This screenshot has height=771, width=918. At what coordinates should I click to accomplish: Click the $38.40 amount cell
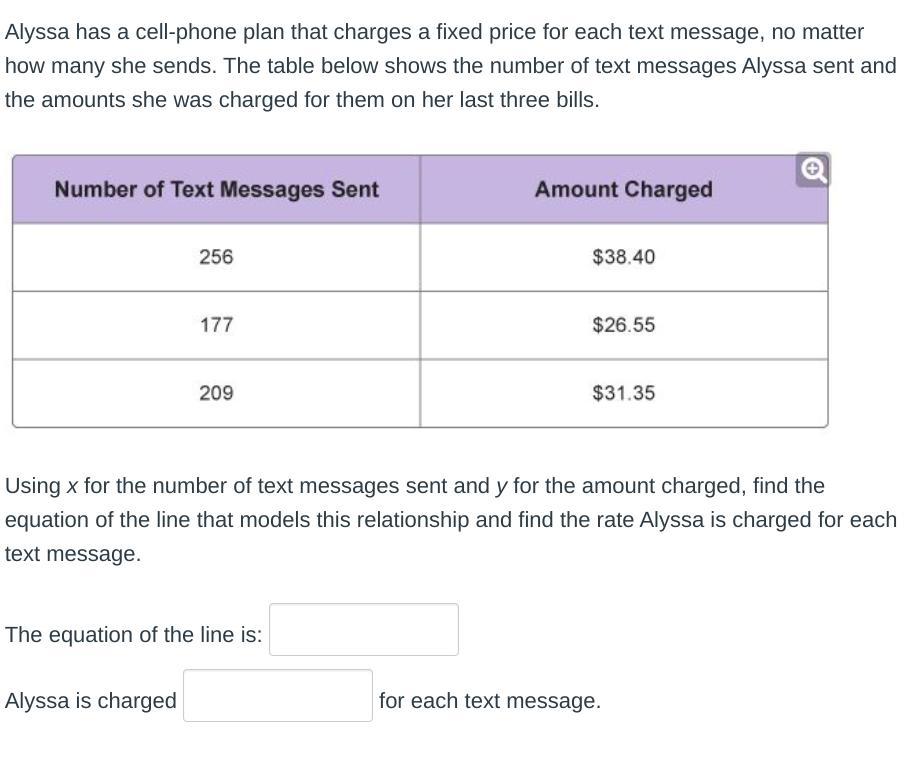(x=623, y=257)
